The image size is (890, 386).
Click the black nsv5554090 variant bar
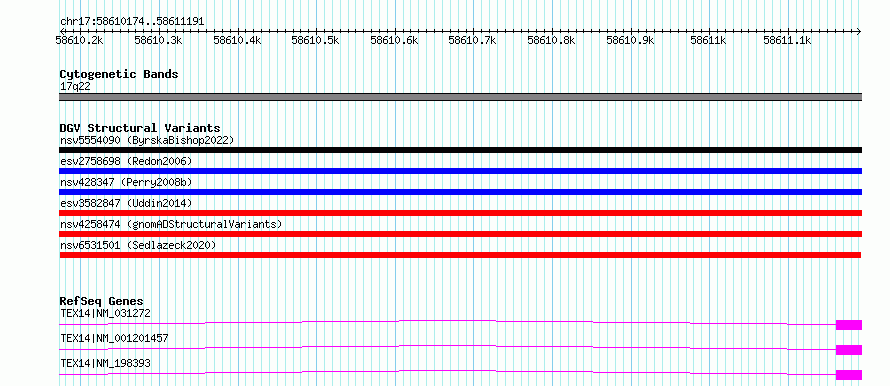tap(461, 150)
